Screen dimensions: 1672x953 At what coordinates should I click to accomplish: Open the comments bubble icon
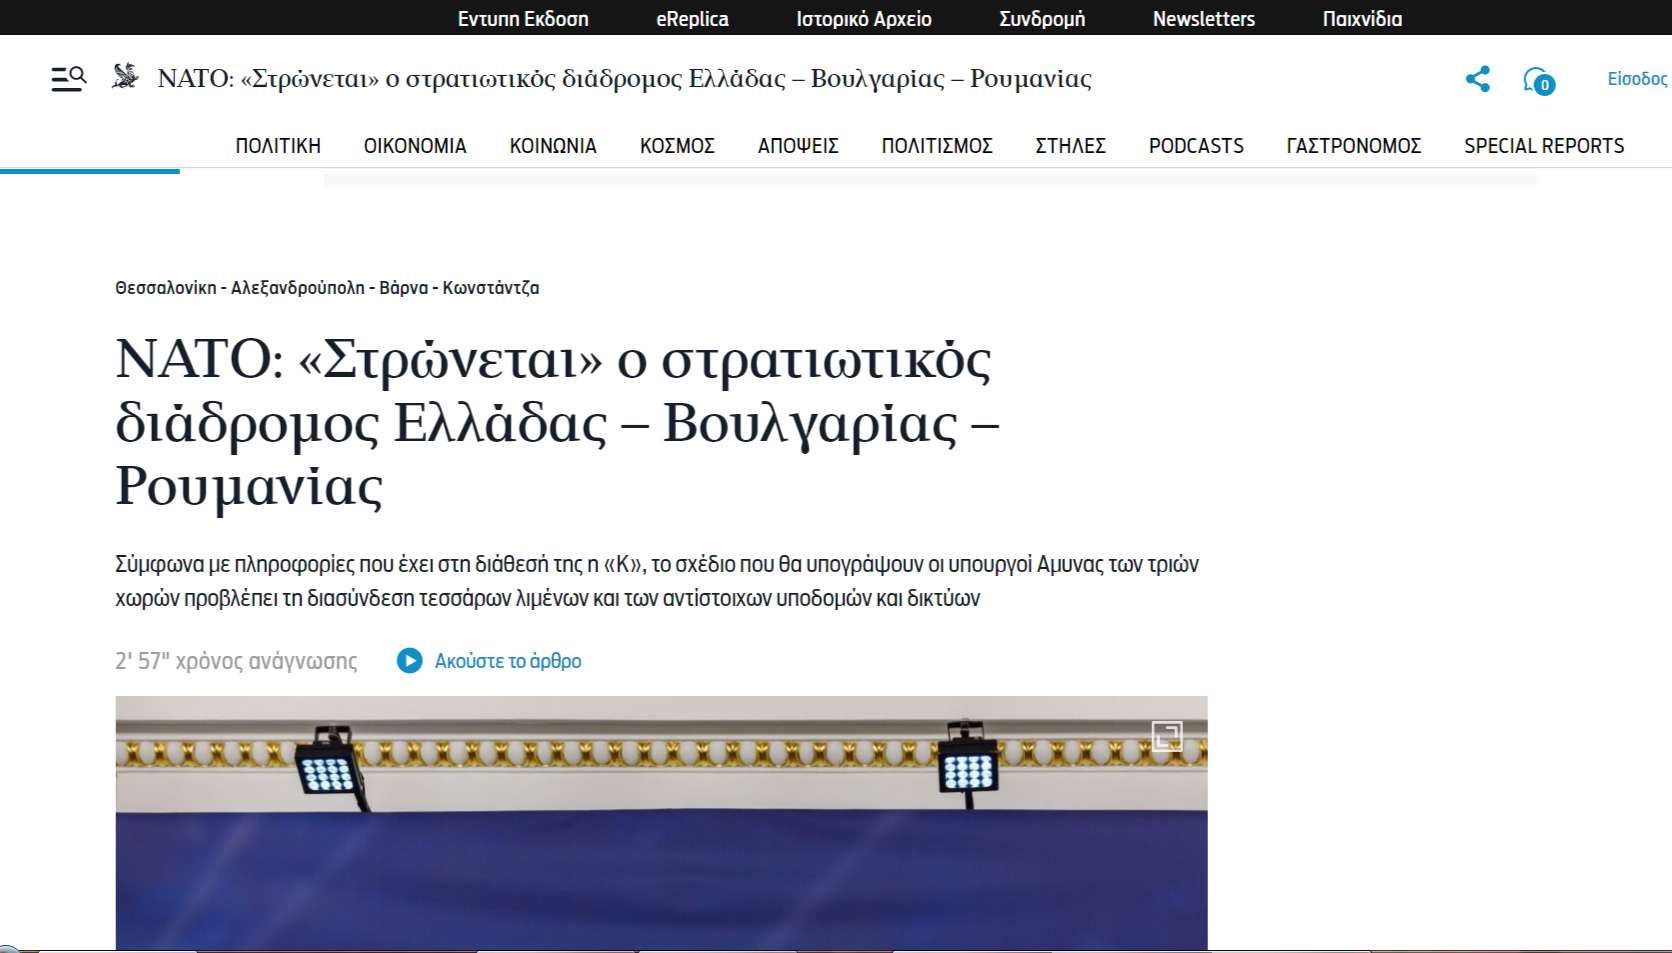1538,80
